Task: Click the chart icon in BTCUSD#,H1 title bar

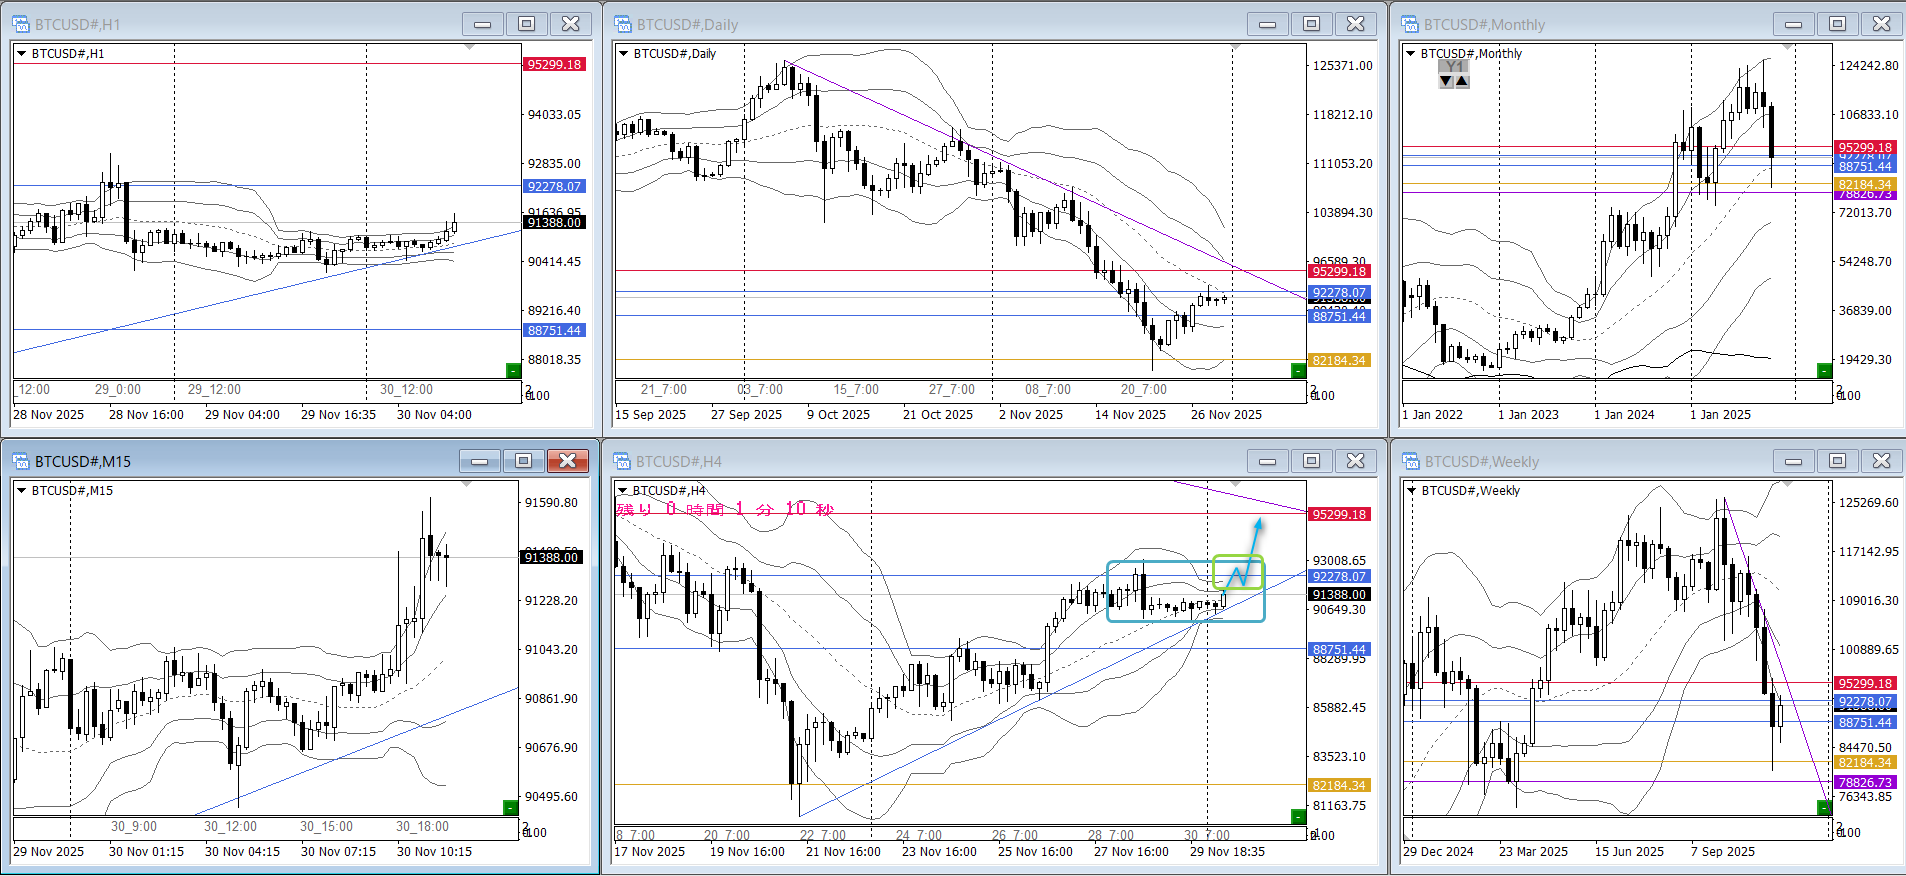Action: [21, 24]
